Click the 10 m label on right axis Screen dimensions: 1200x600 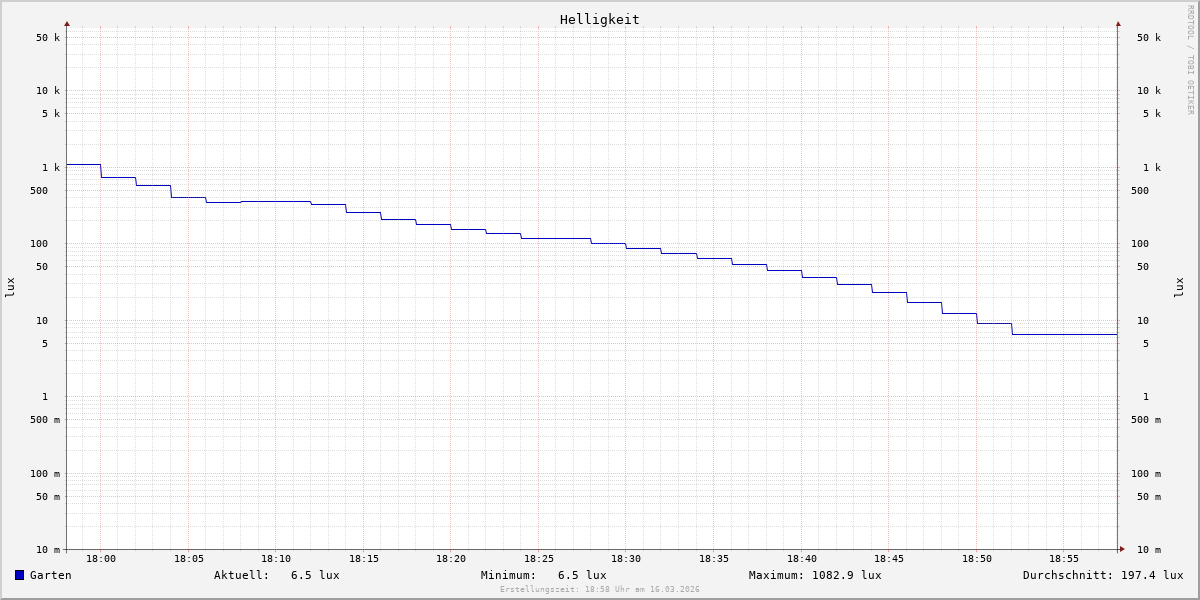1148,550
